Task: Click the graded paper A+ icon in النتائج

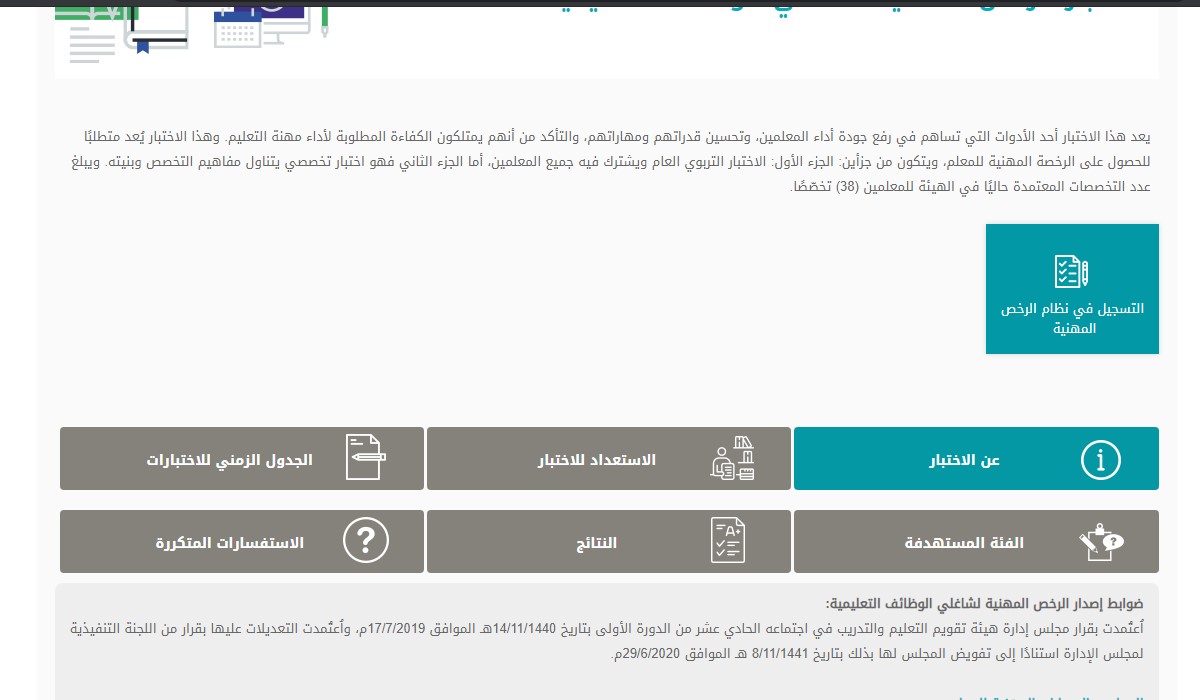Action: click(728, 541)
